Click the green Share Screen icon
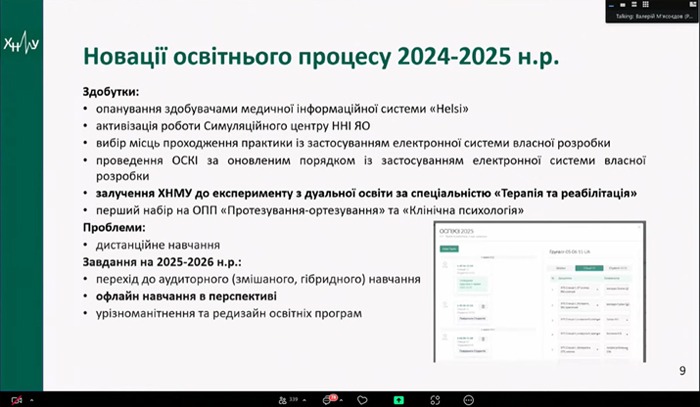This screenshot has width=700, height=407. [399, 400]
